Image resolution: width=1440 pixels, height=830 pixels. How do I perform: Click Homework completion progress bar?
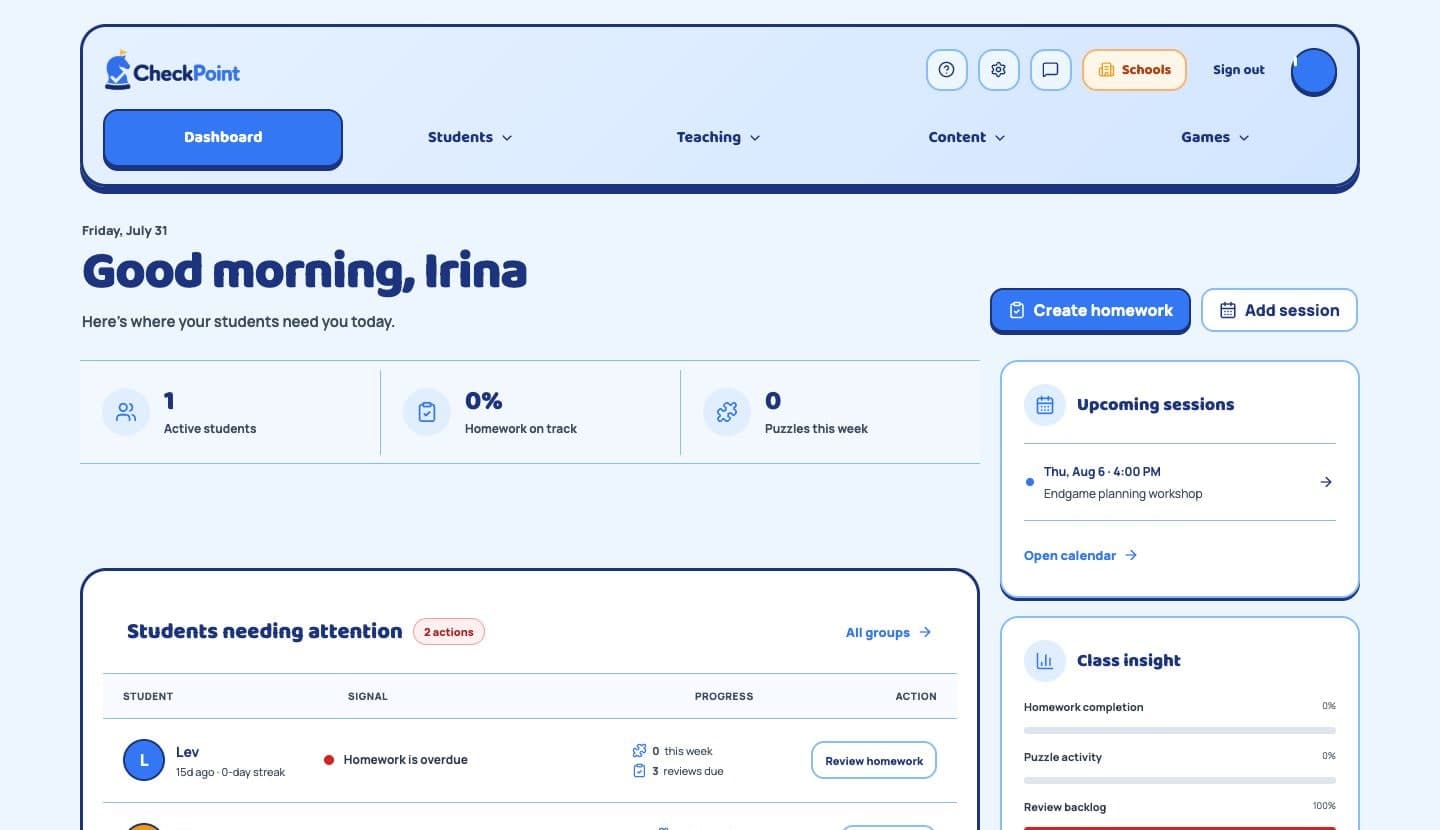coord(1180,730)
